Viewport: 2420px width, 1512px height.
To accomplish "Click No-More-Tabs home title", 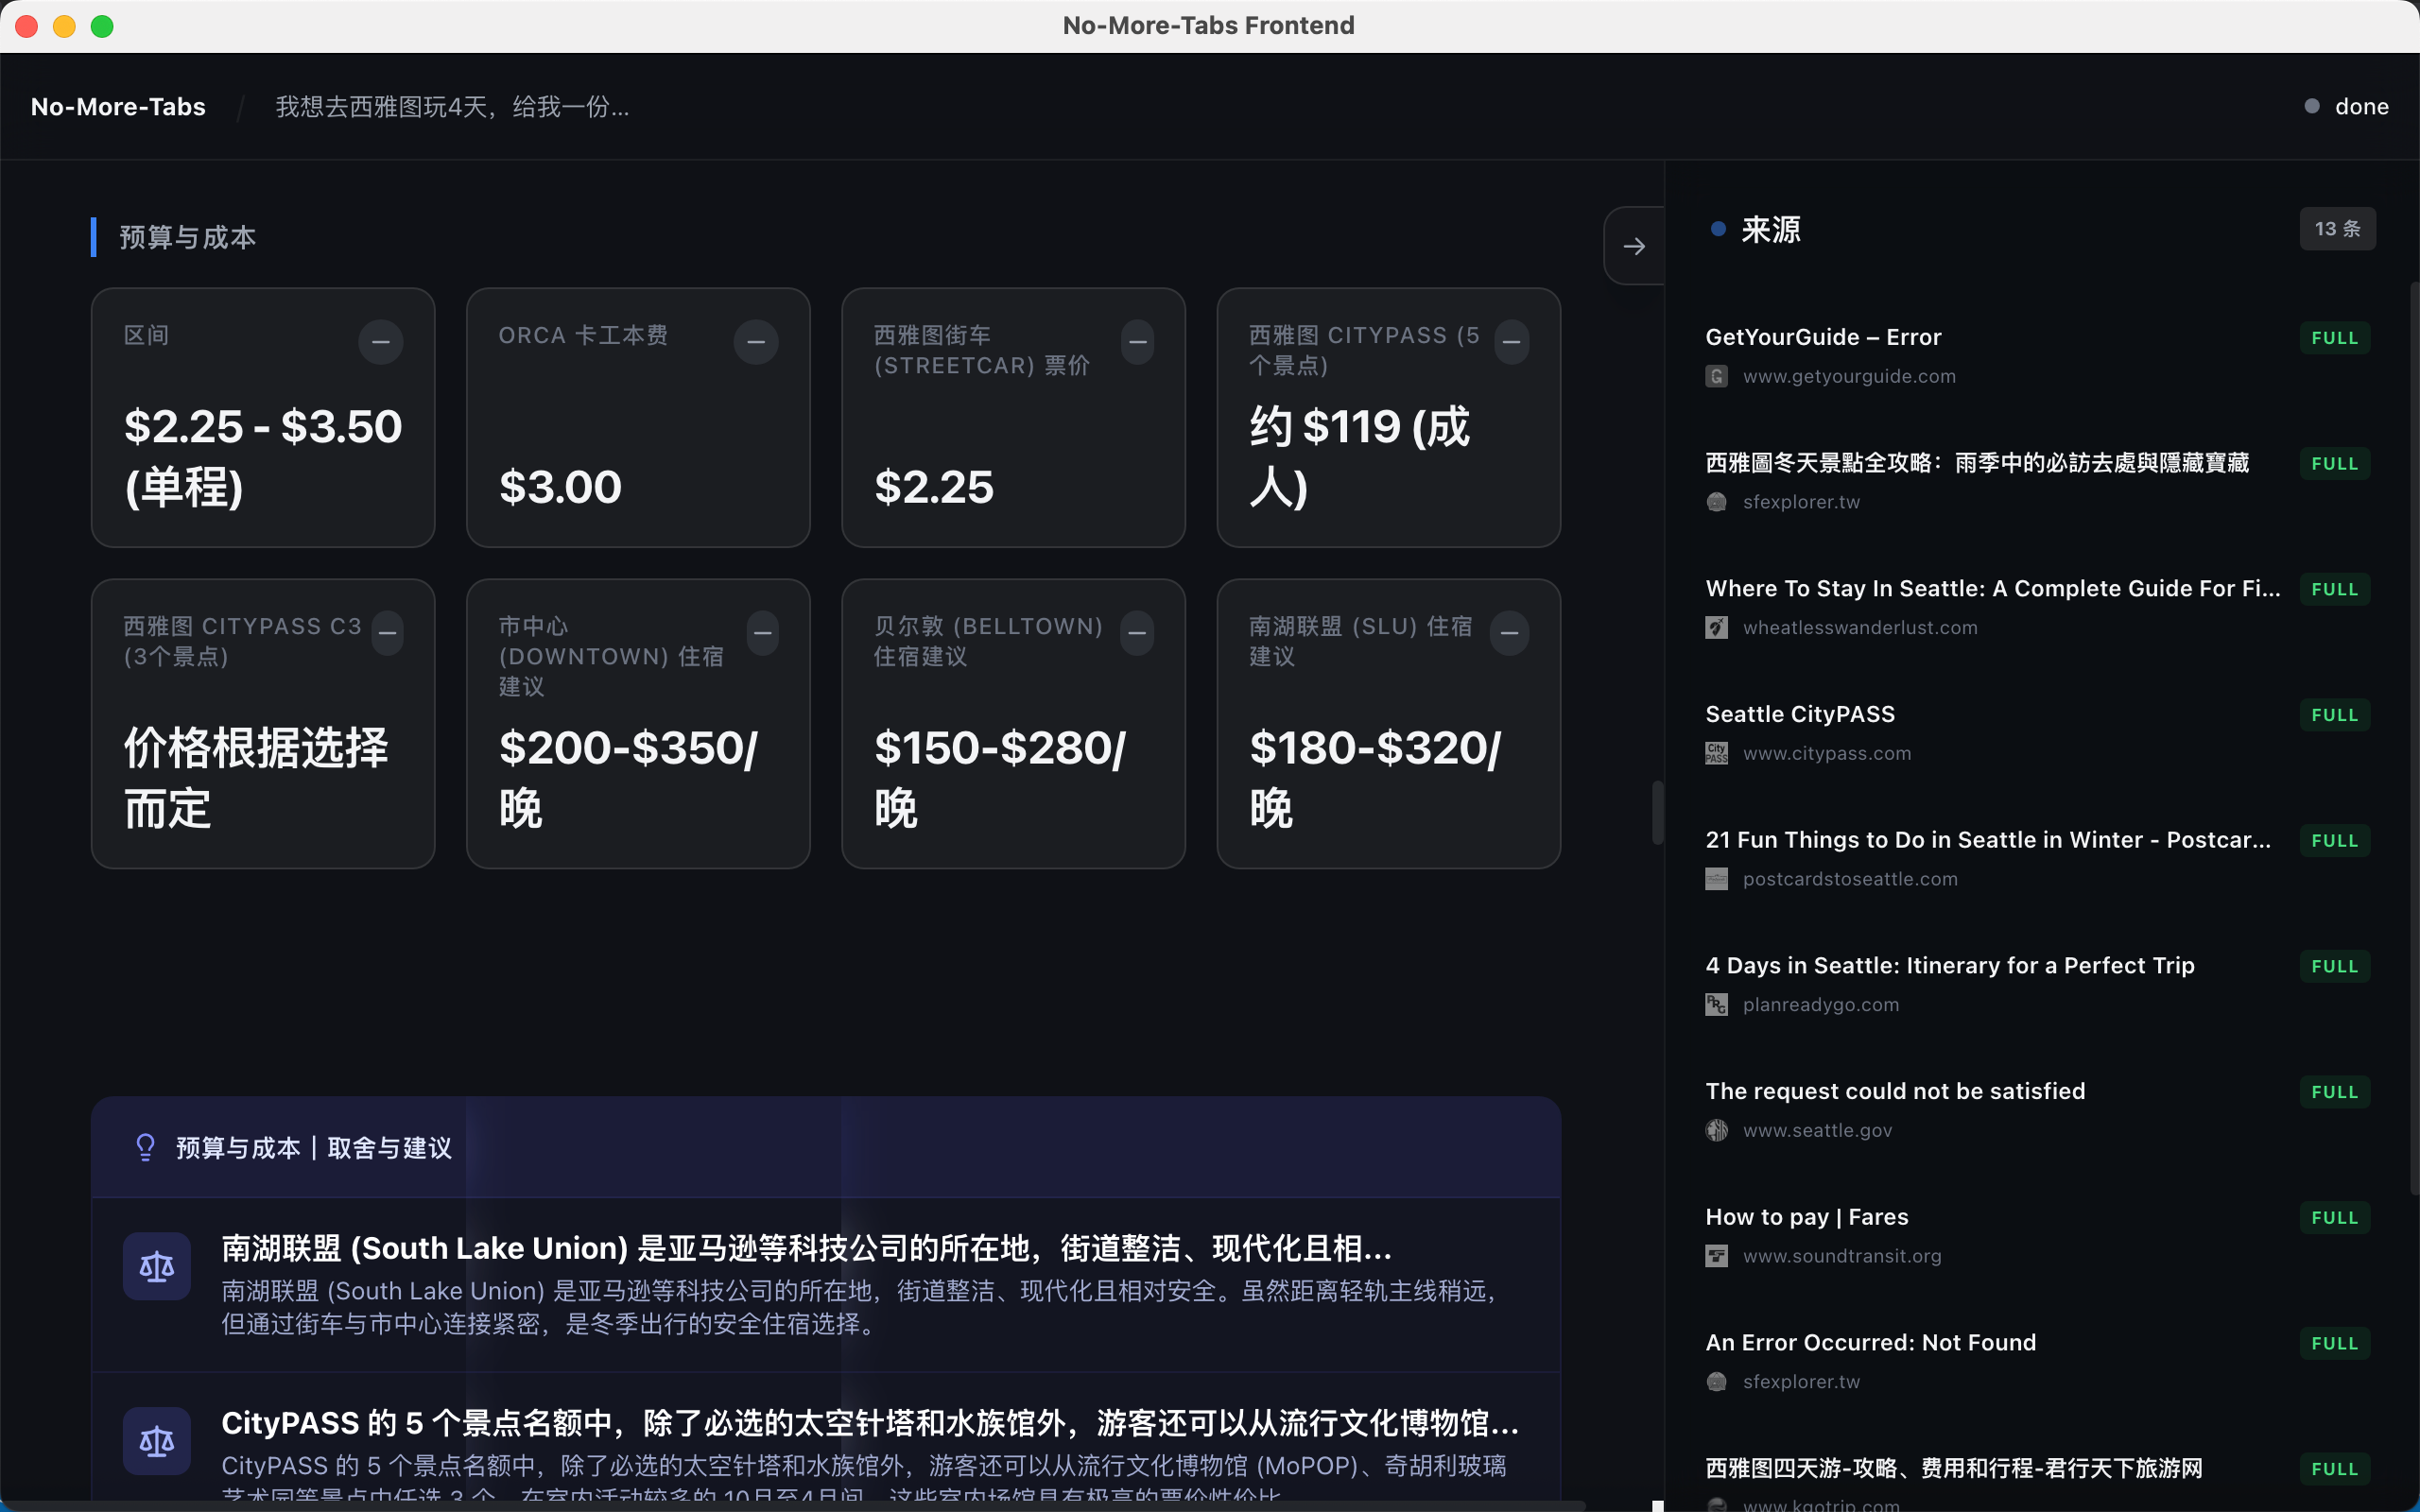I will click(x=118, y=107).
